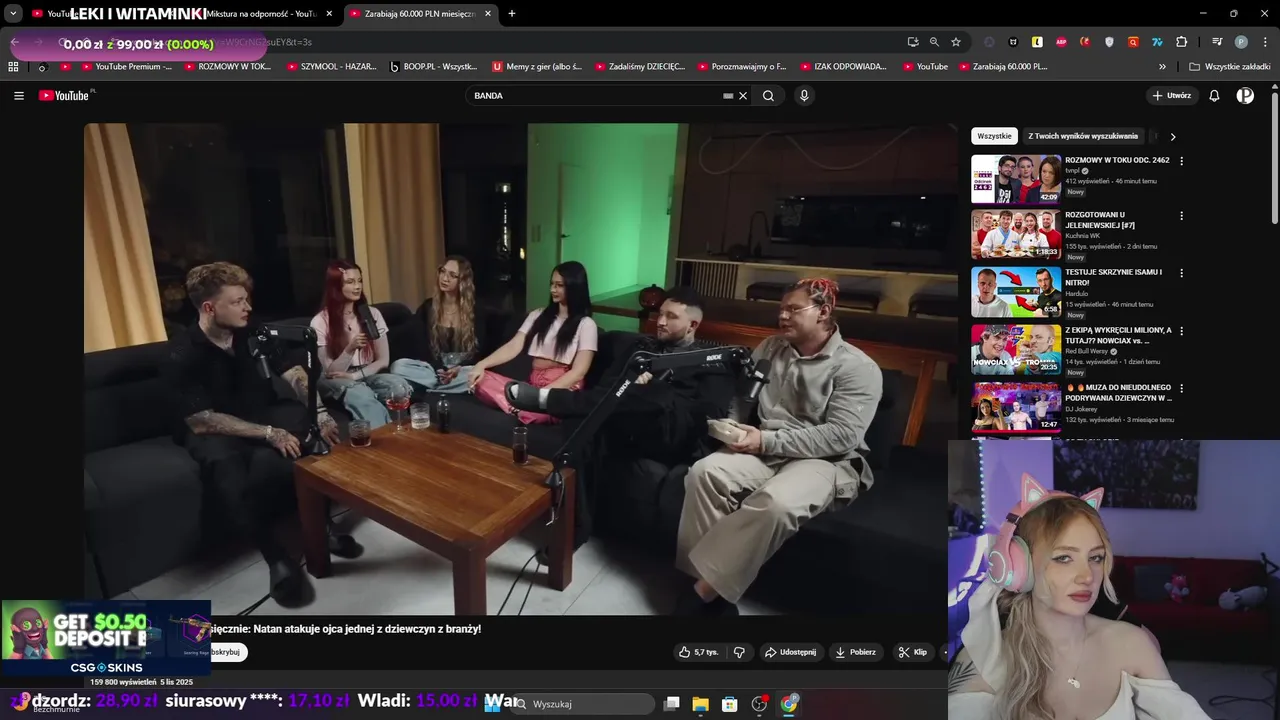Close the Mikstura na odporność tab
Viewport: 1280px width, 720px height.
click(x=329, y=14)
